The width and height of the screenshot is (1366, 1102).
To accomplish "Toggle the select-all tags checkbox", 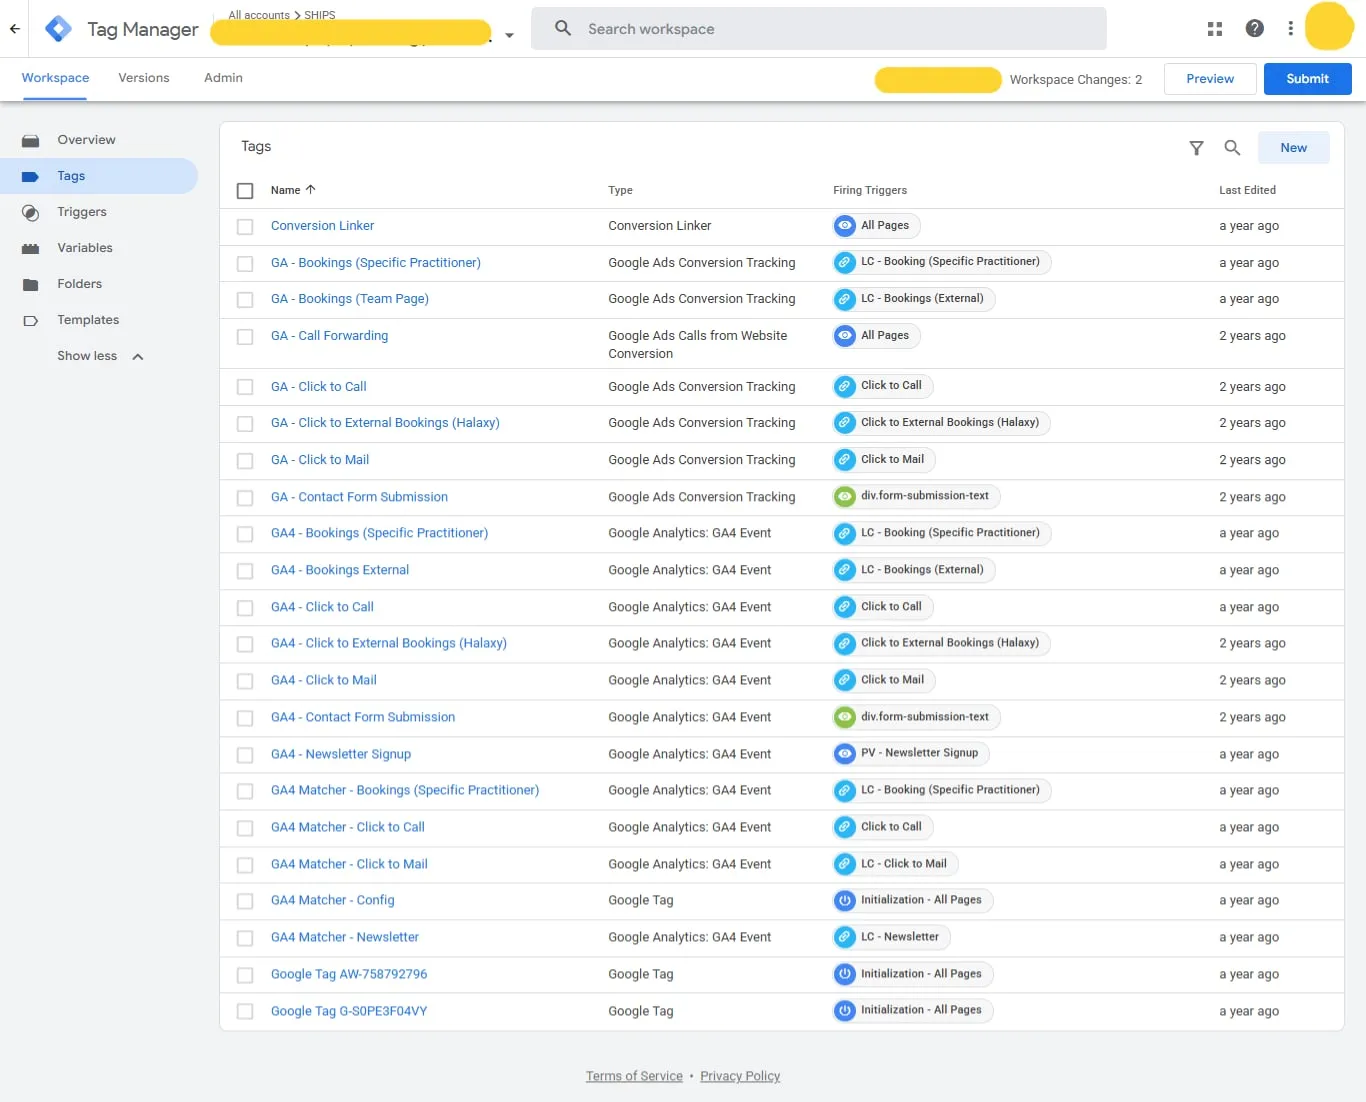I will 245,190.
